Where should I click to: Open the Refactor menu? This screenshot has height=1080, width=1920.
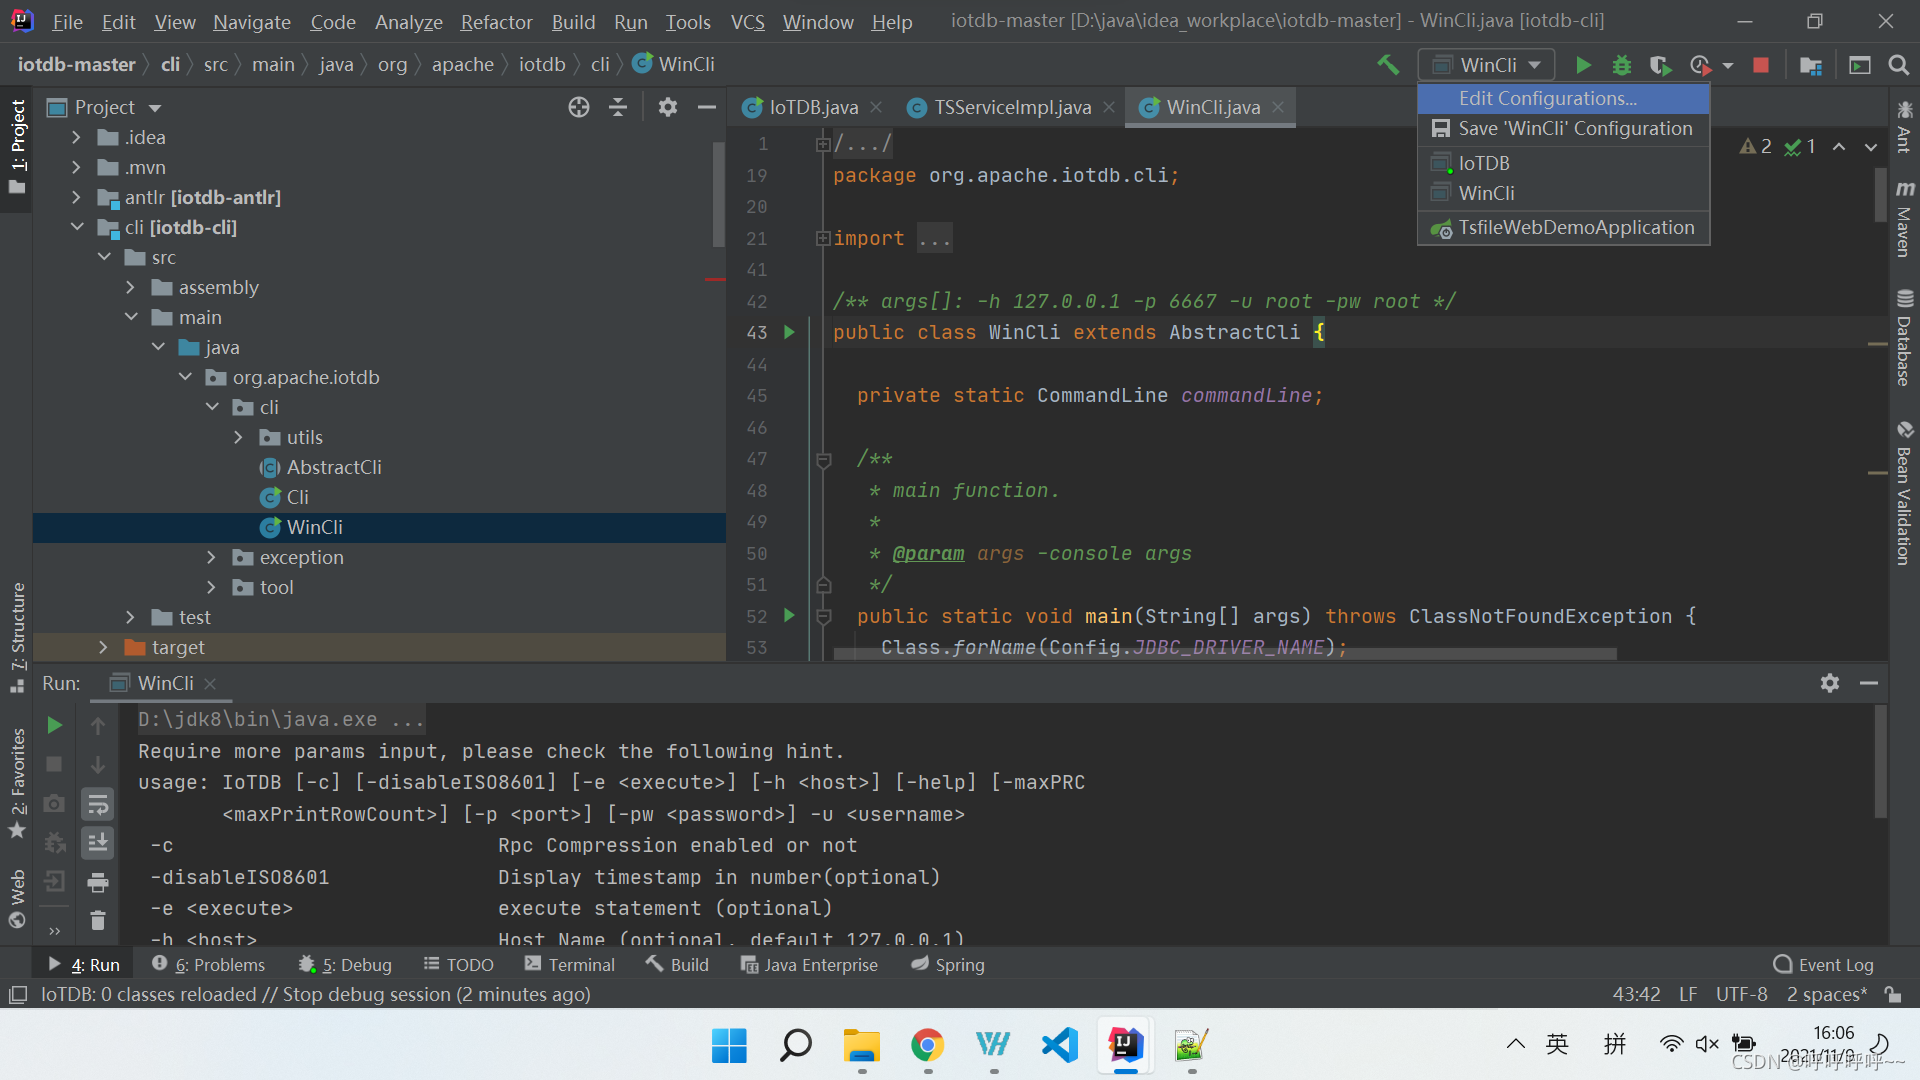pyautogui.click(x=496, y=22)
